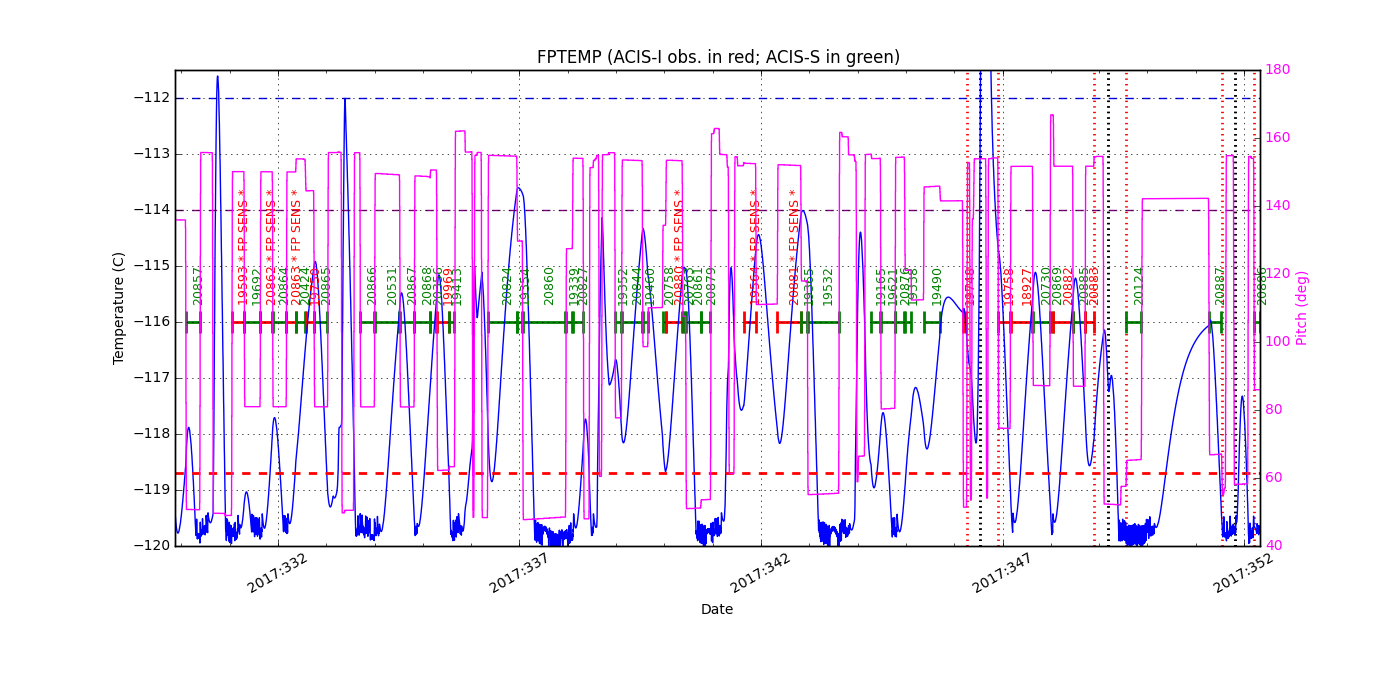This screenshot has height=700, width=1400.
Task: Click the plot title mentioning ACIS-I observations
Action: point(718,58)
